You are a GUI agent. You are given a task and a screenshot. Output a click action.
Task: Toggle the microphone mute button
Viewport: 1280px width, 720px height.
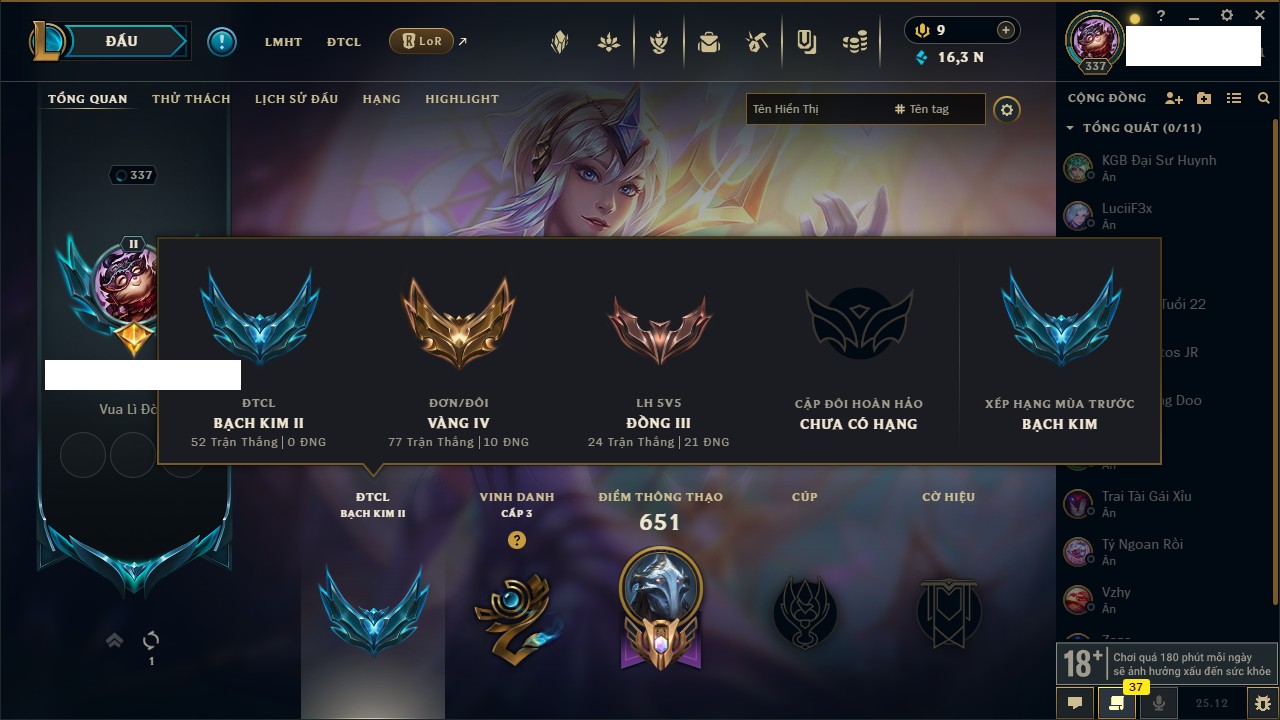click(1159, 703)
